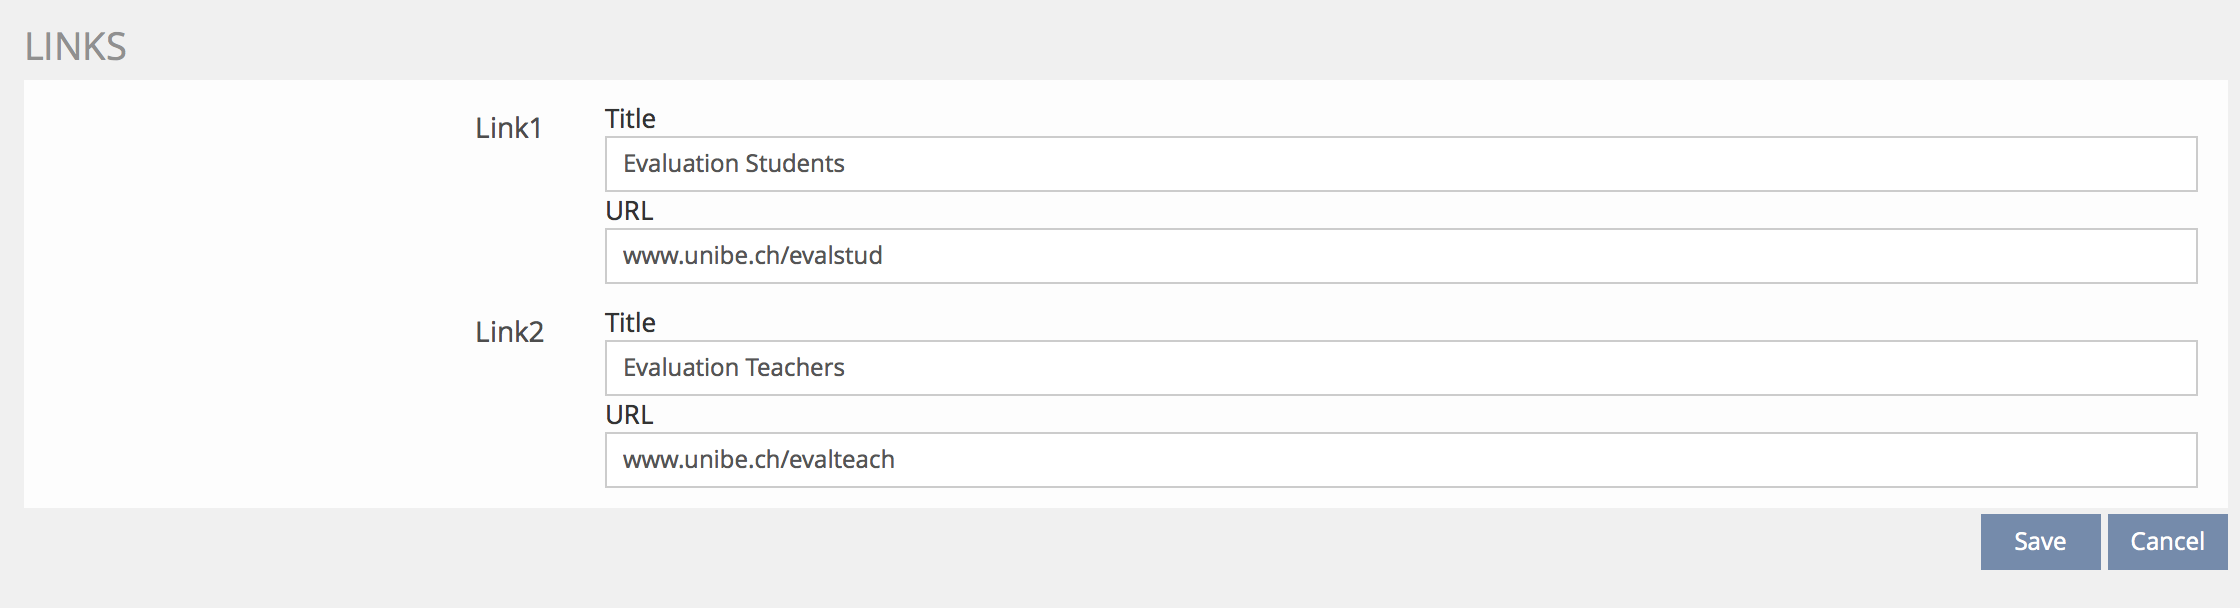The width and height of the screenshot is (2240, 608).
Task: Click the URL label under Link1
Action: (x=629, y=211)
